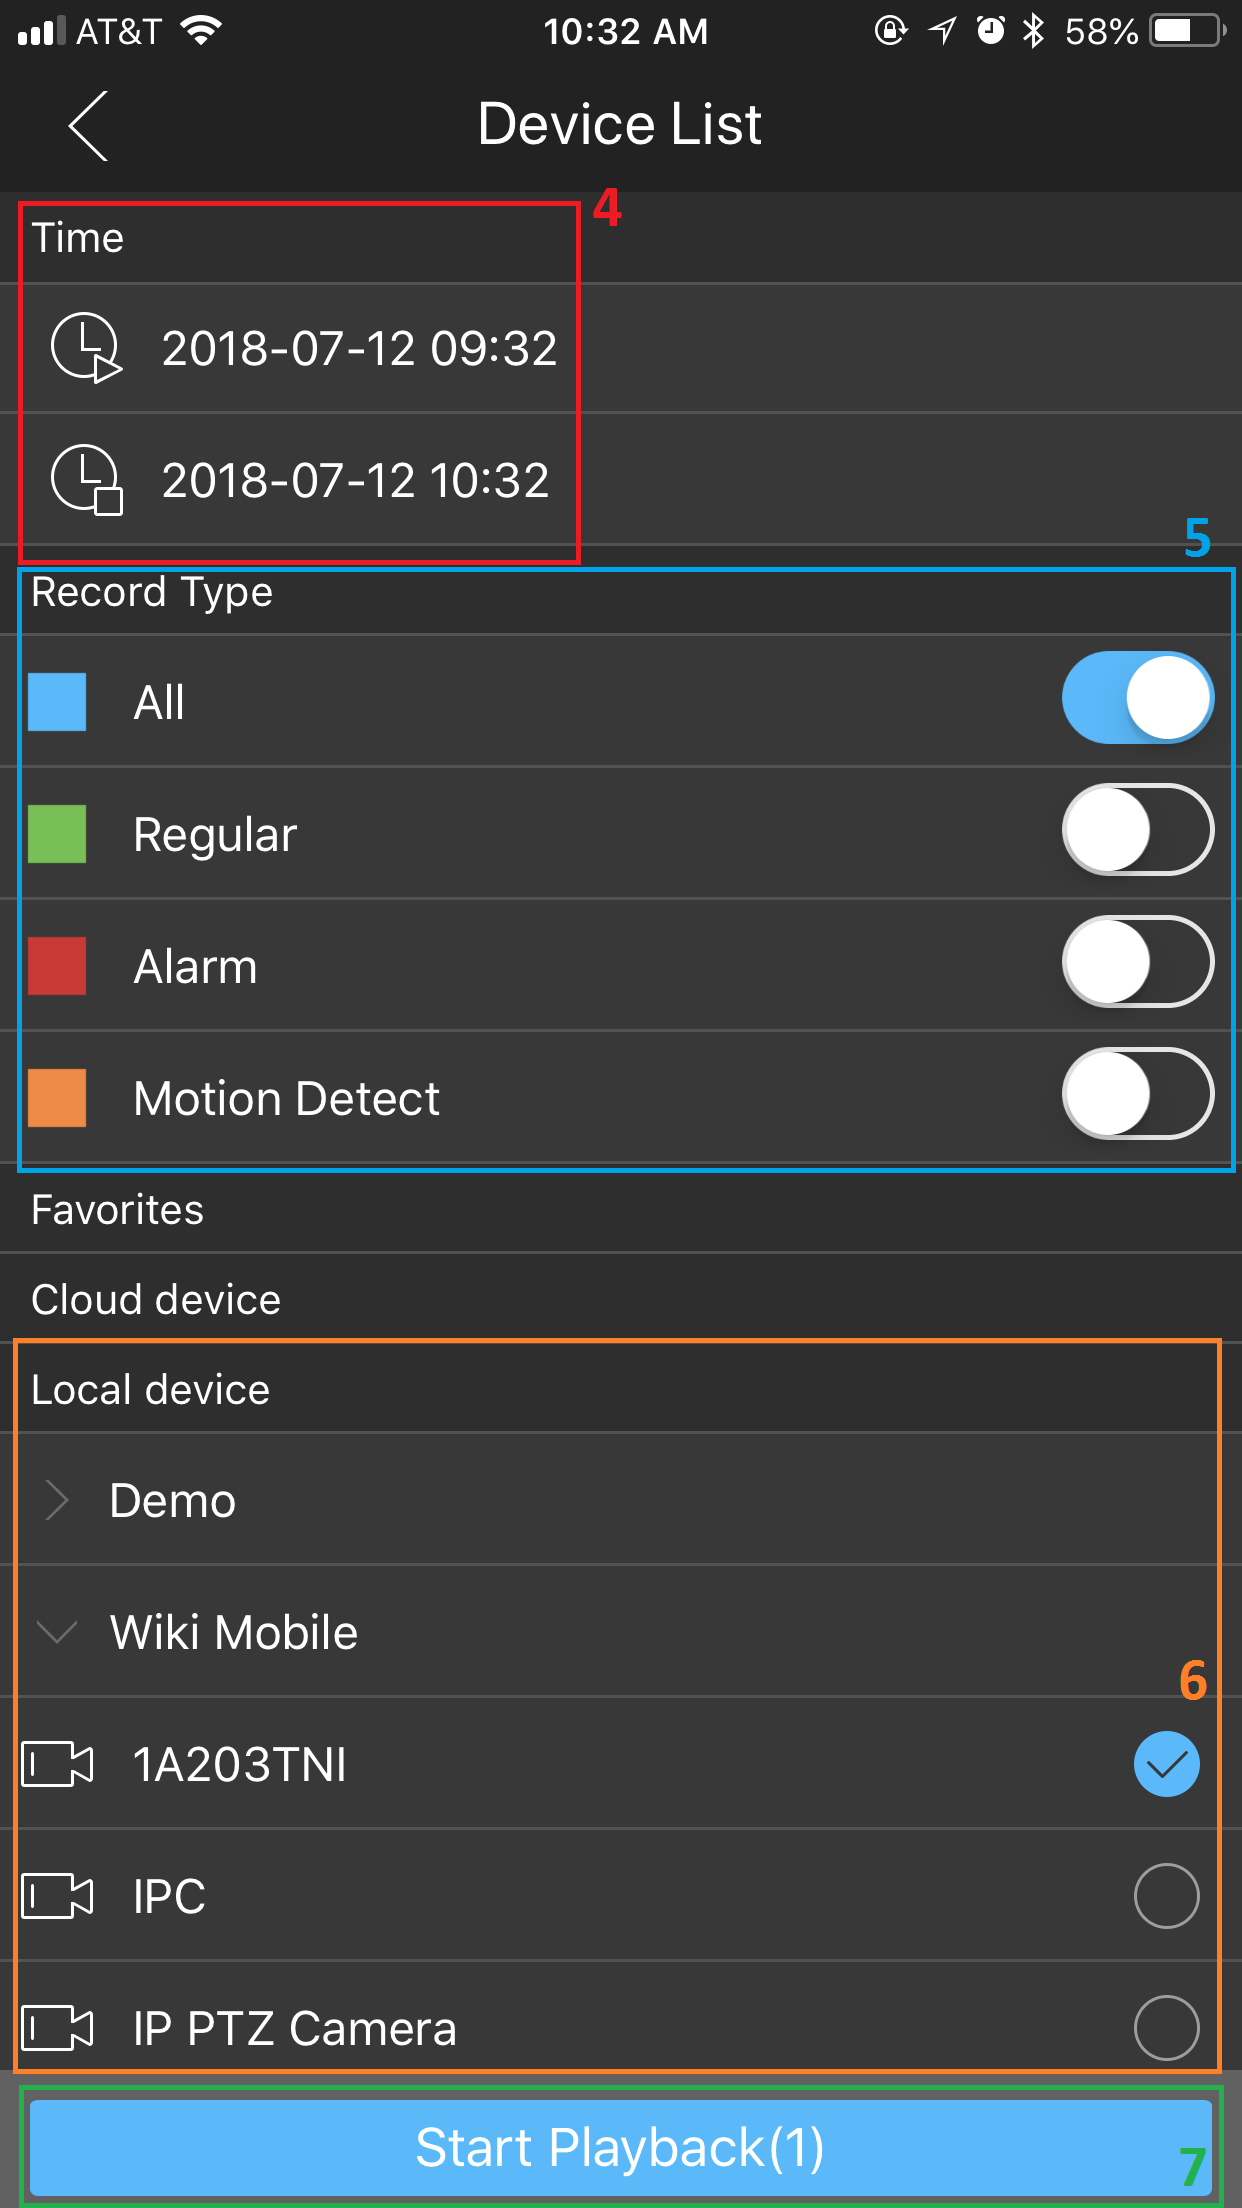The image size is (1242, 2208).
Task: Expand the Demo device group
Action: [x=57, y=1500]
